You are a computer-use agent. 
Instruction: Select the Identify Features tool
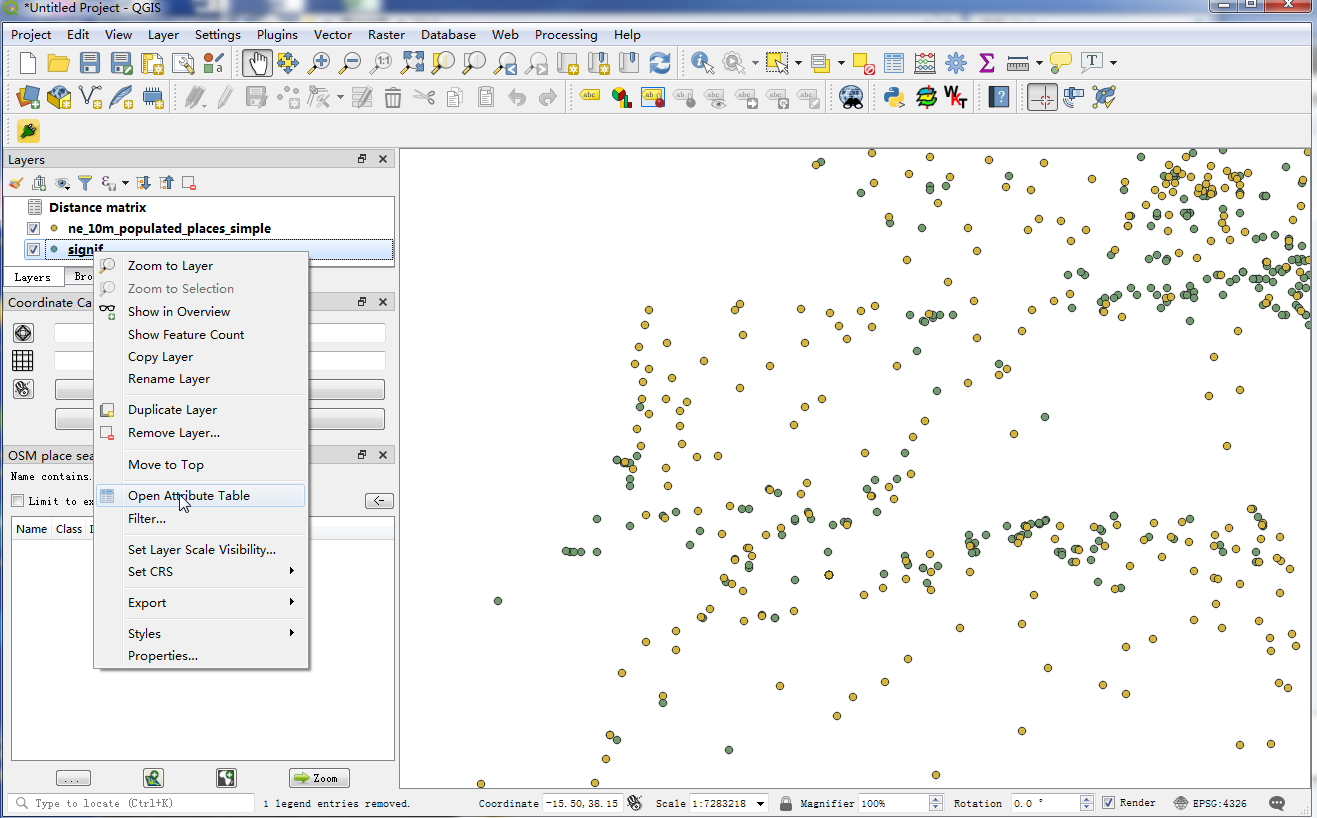(x=703, y=63)
